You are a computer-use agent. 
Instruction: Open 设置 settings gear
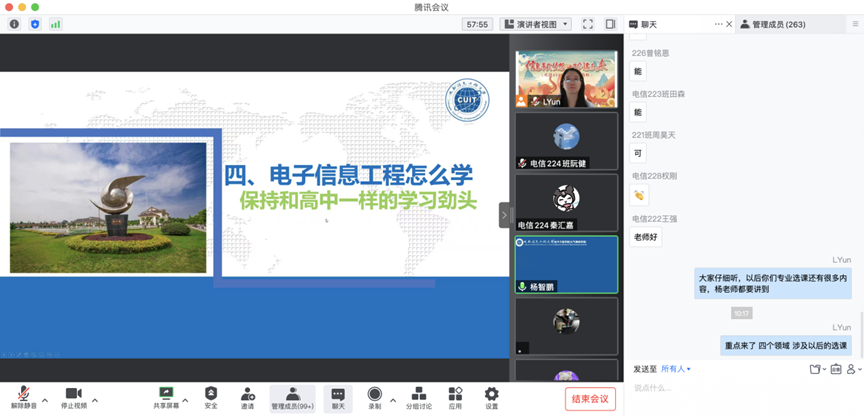coord(491,394)
